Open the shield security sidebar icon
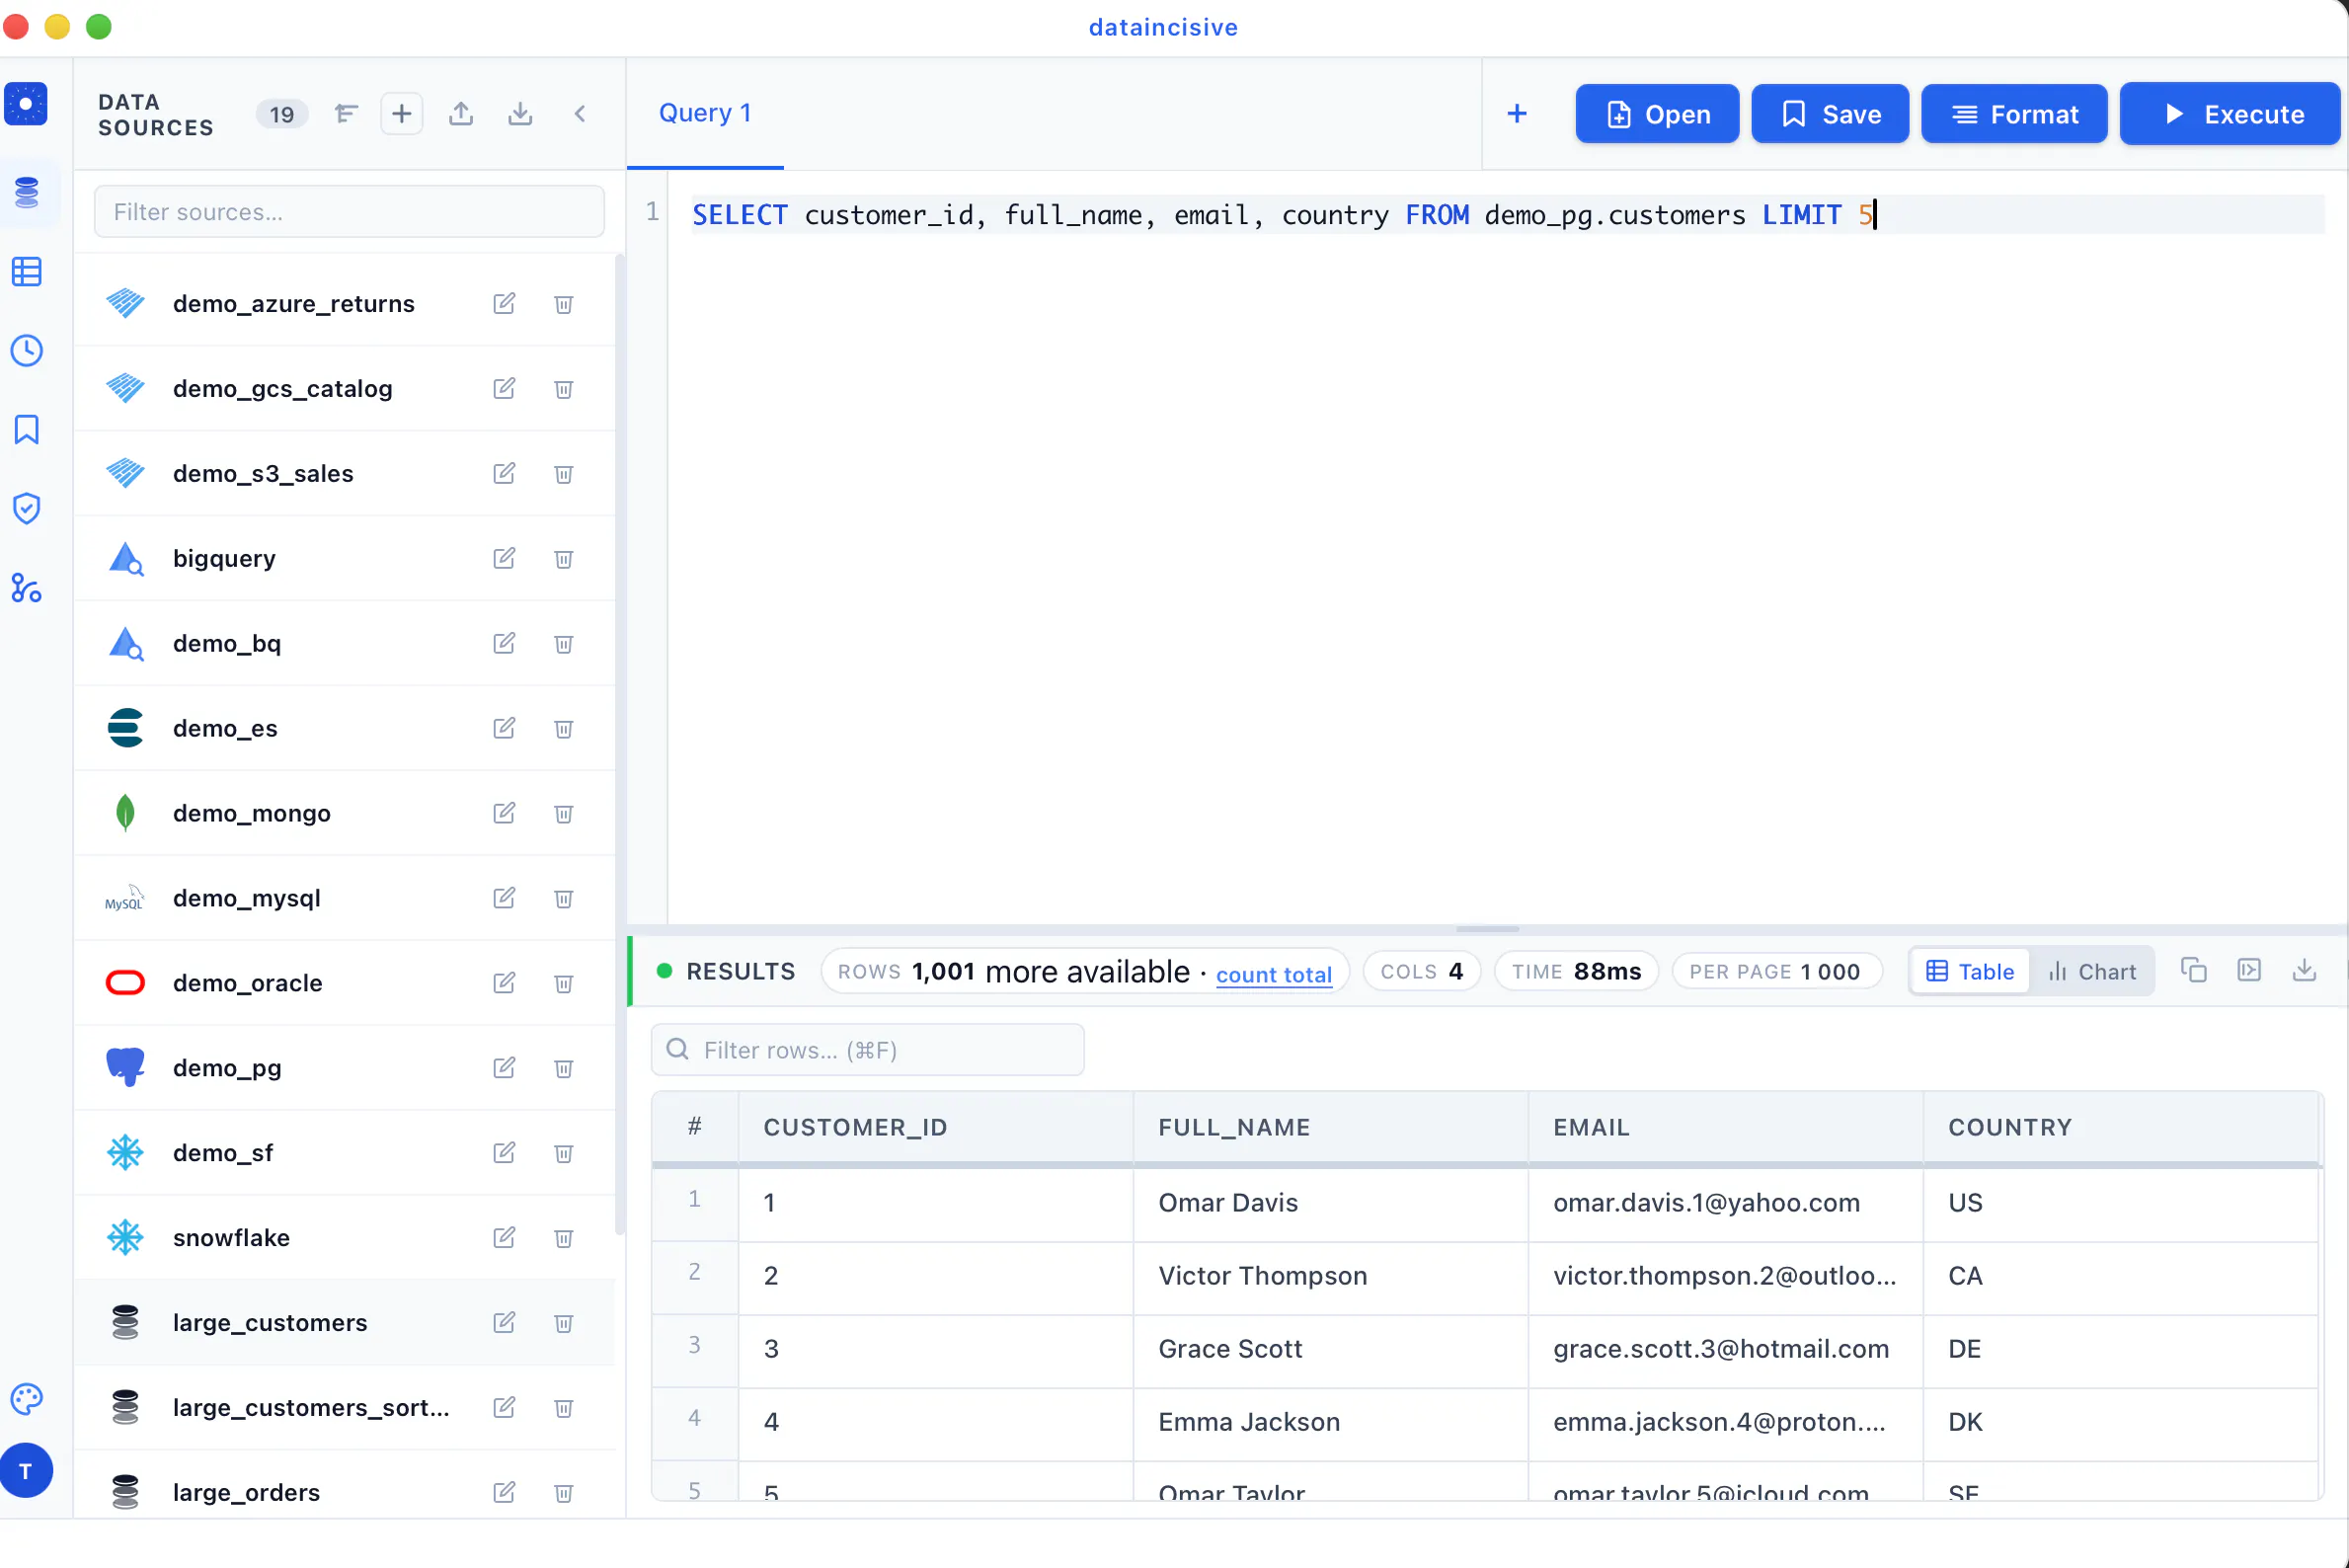Viewport: 2349px width, 1568px height. coord(27,508)
